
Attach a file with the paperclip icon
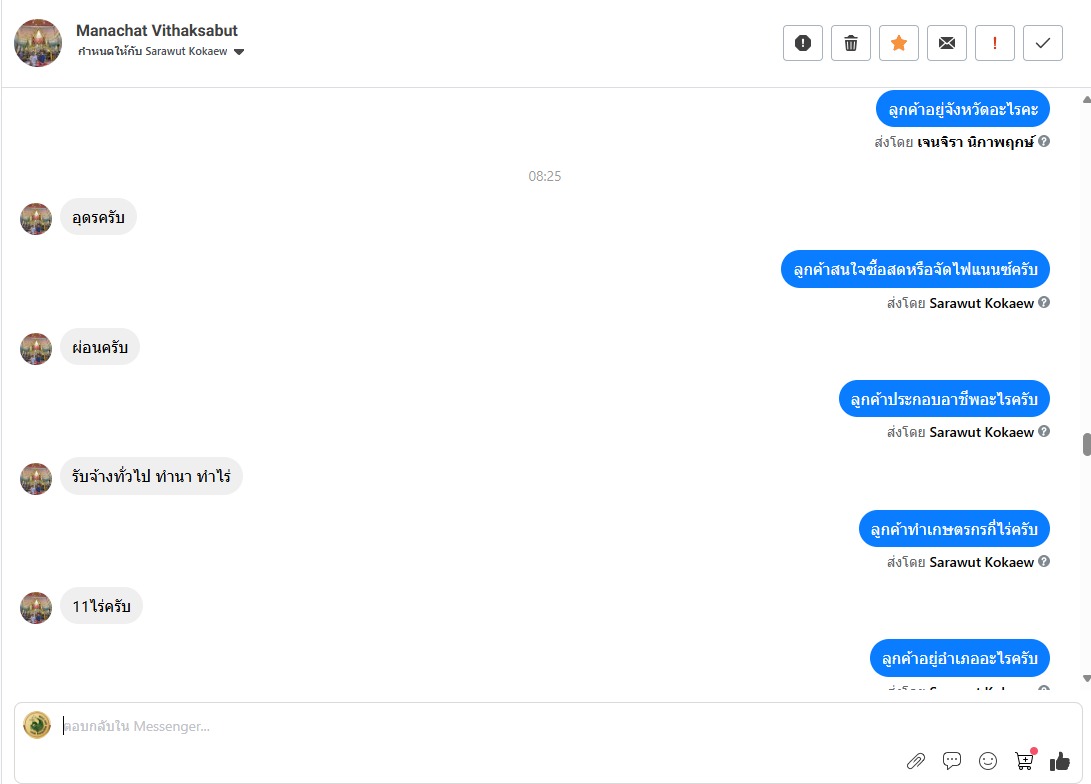click(x=916, y=761)
